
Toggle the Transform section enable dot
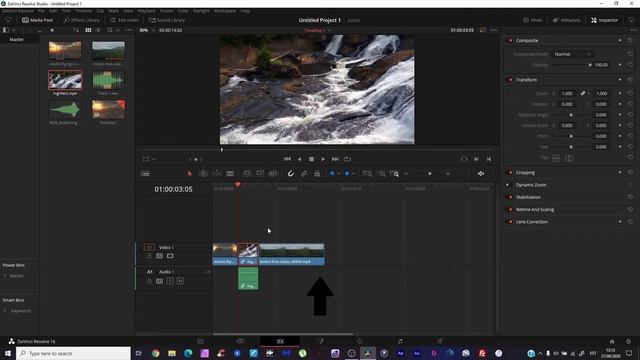point(510,80)
